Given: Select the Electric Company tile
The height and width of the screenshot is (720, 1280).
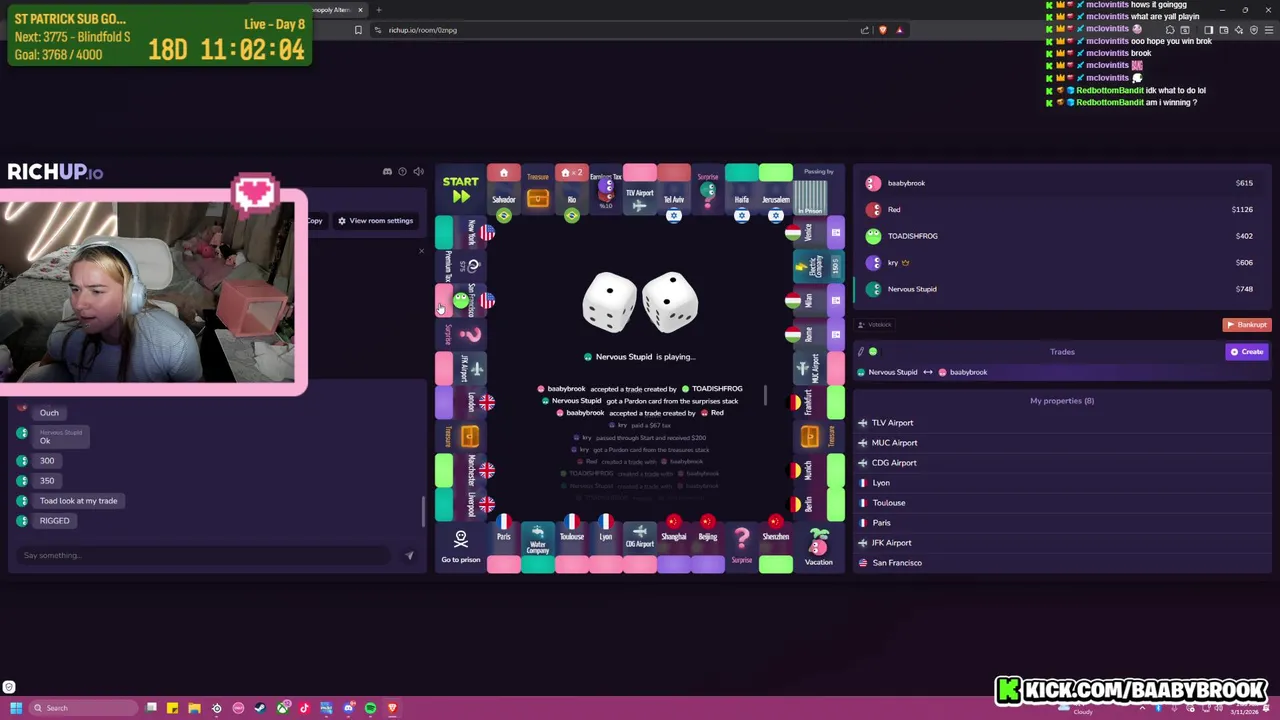Looking at the screenshot, I should pos(819,266).
